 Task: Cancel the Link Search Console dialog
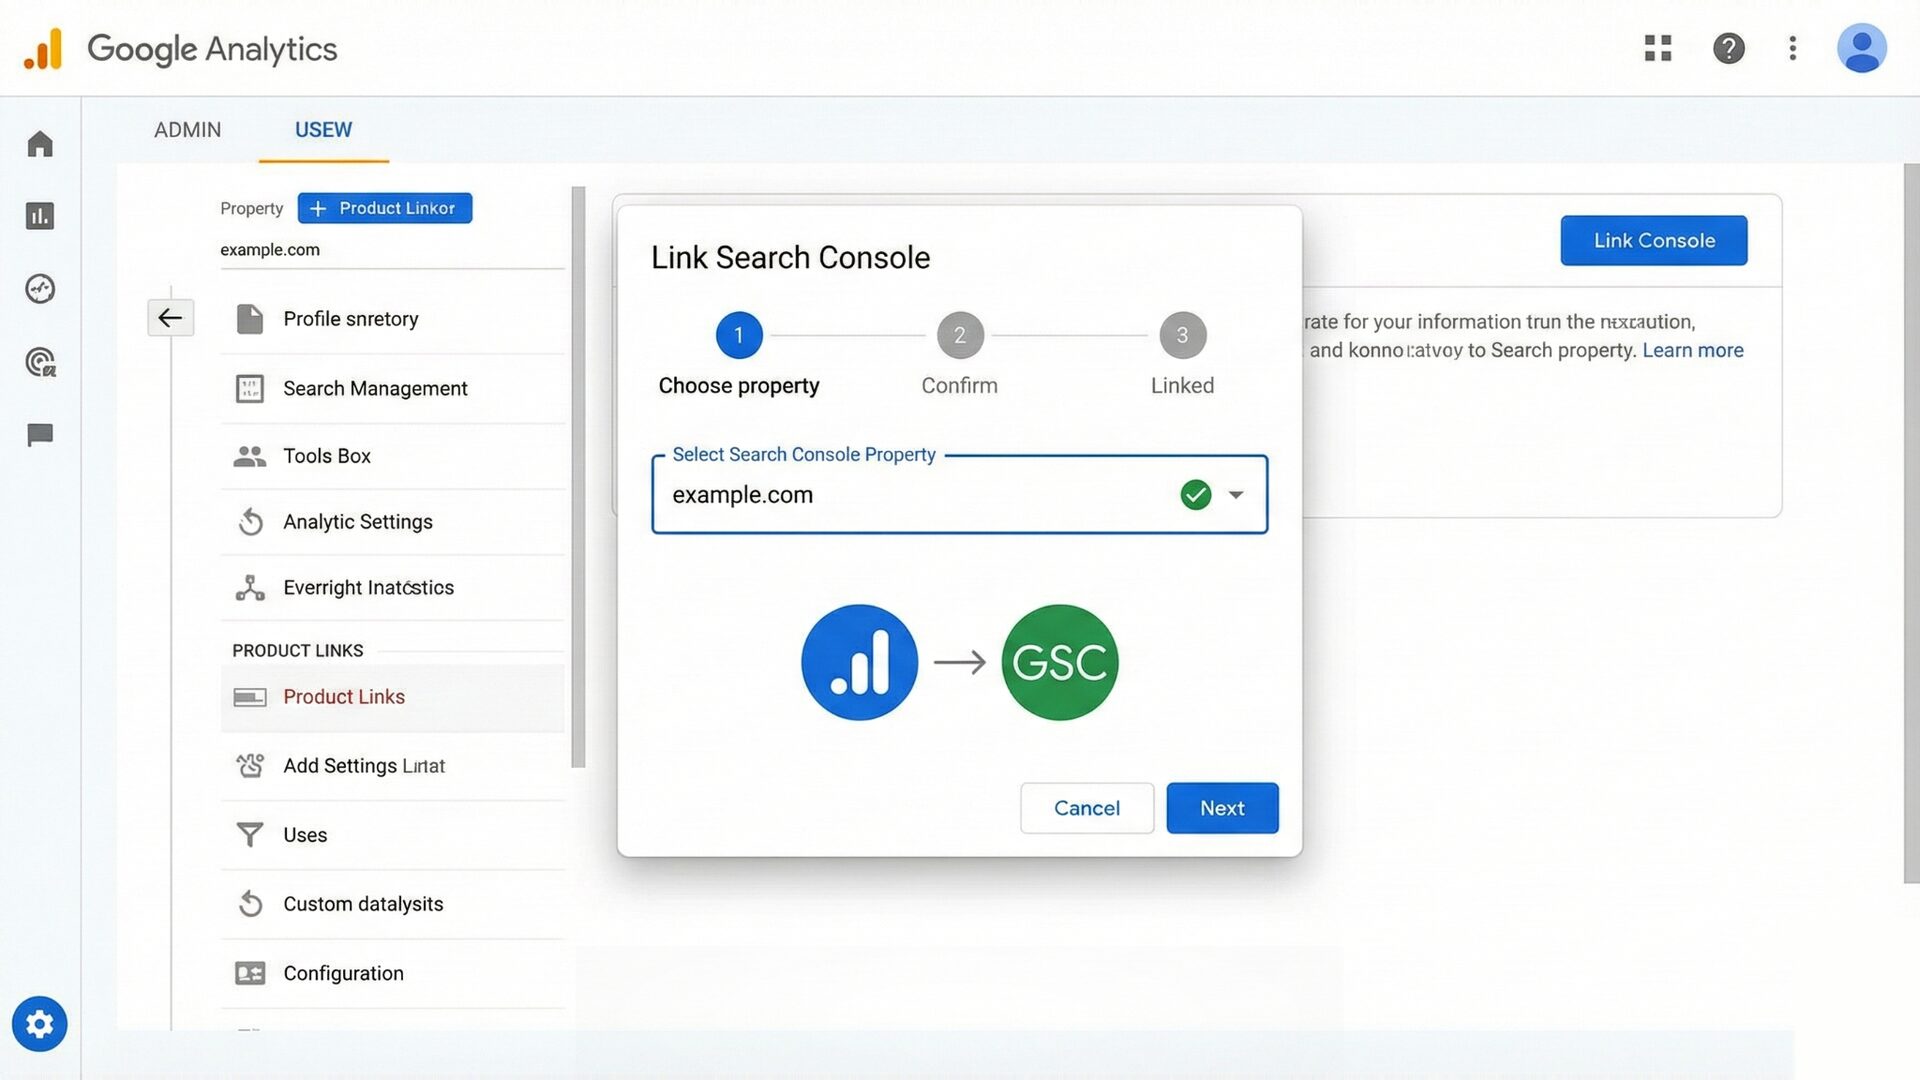(x=1087, y=808)
